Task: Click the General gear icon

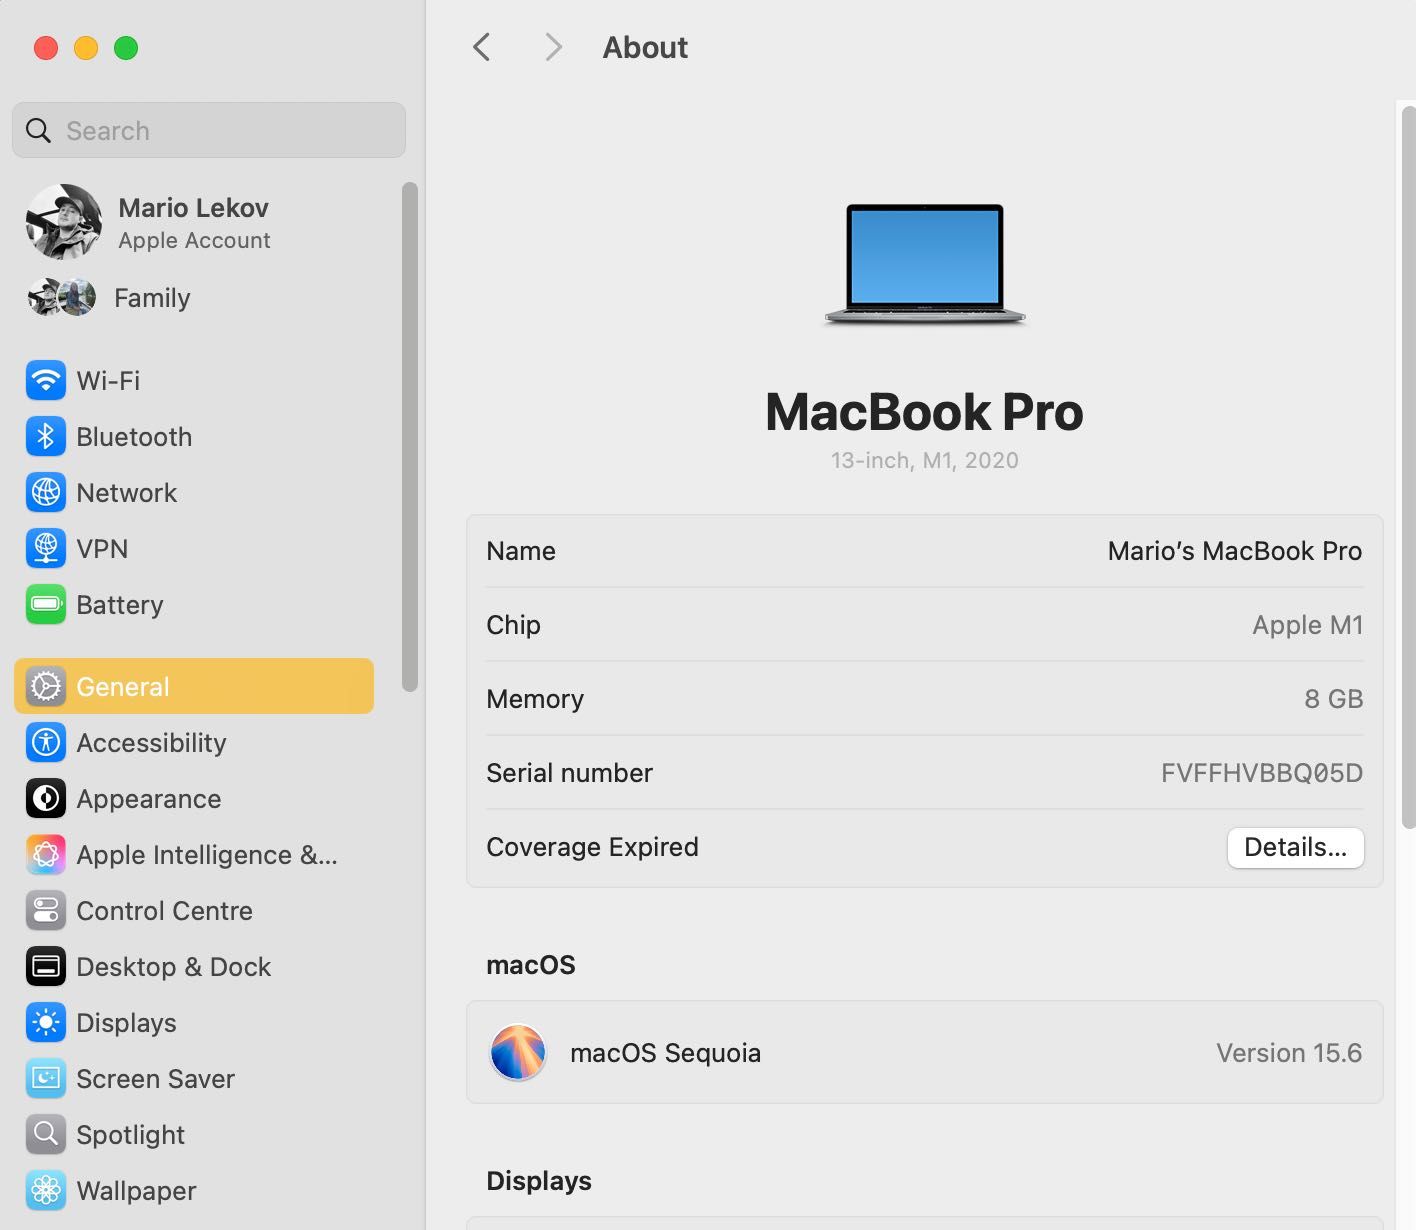Action: pos(46,687)
